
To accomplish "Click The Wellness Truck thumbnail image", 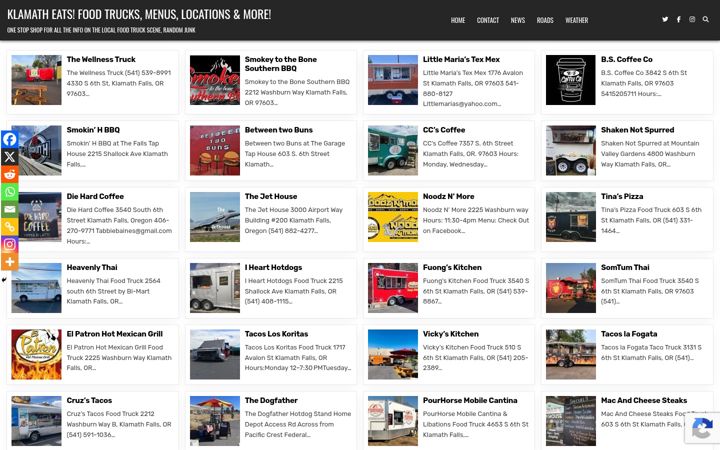I will (36, 80).
